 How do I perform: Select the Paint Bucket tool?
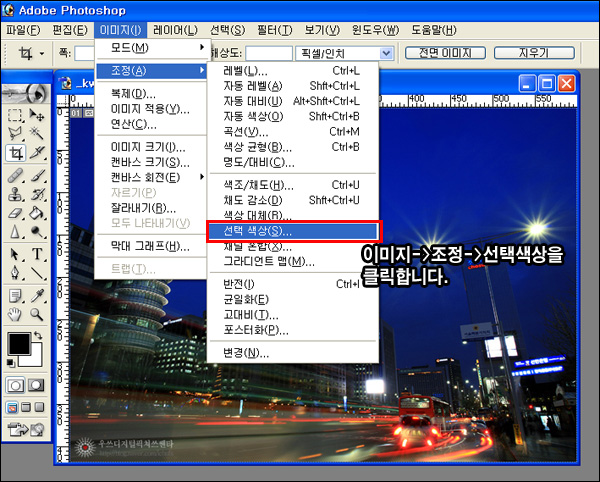tap(37, 213)
